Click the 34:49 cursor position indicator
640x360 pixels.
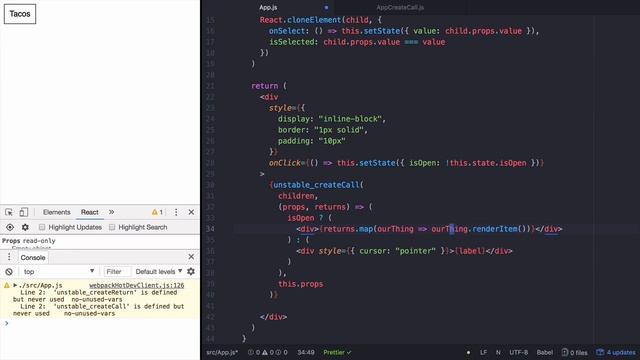point(306,352)
